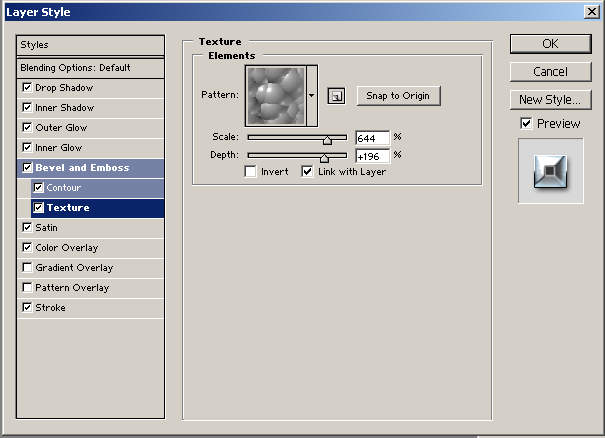Select Blending Options: Default
605x438 pixels.
(91, 68)
